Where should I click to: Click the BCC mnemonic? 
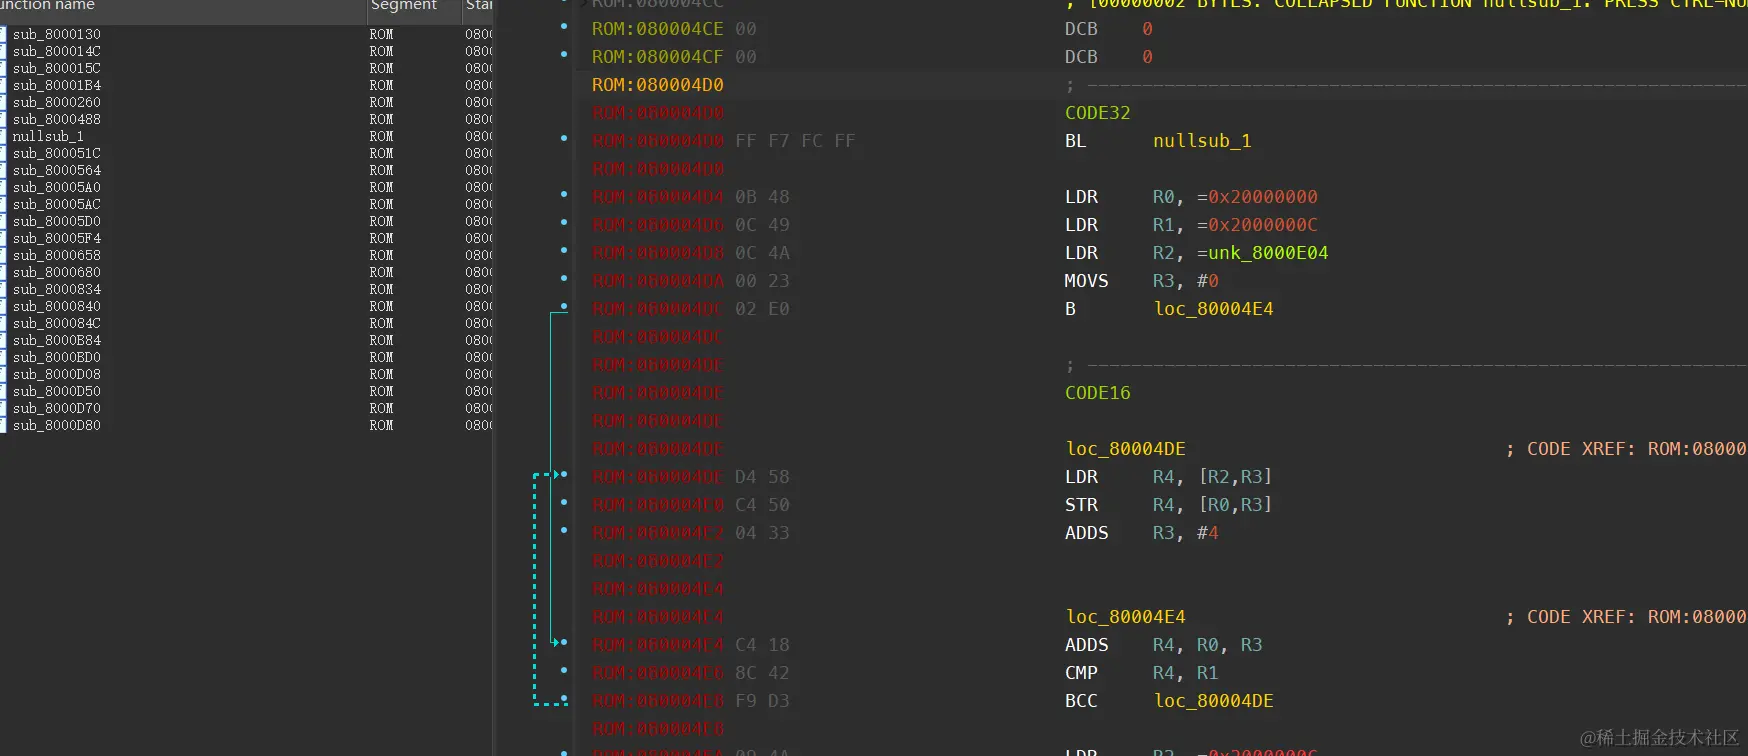tap(1081, 701)
